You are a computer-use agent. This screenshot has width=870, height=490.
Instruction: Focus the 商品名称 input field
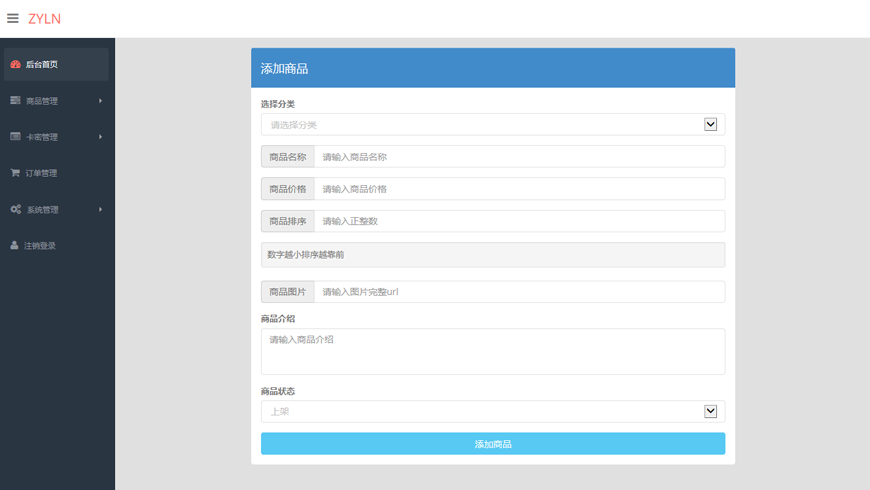(519, 157)
